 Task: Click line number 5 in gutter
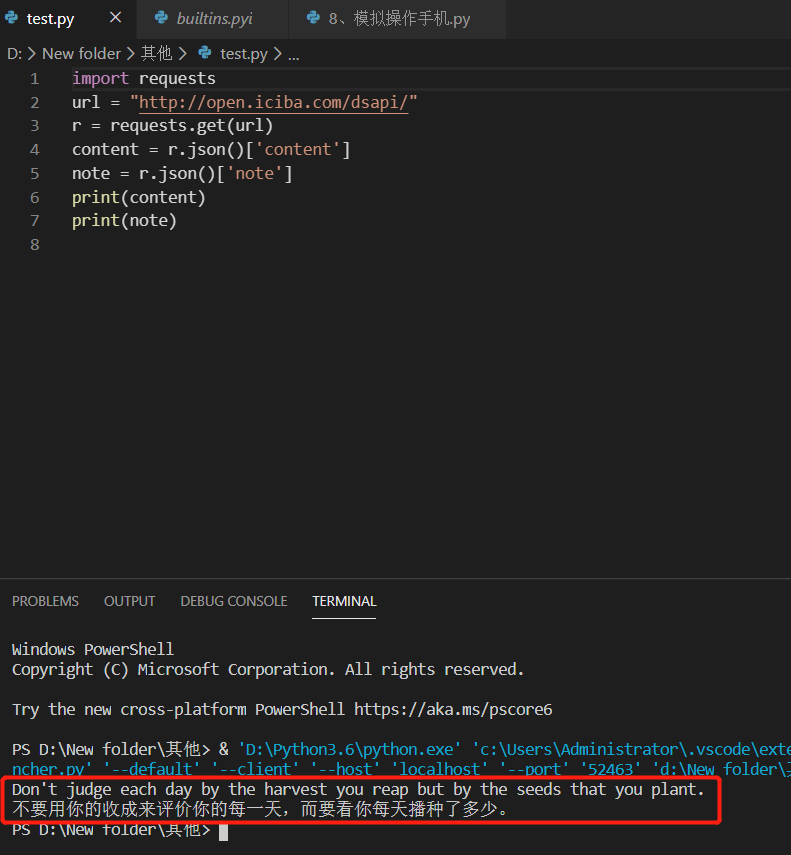click(34, 174)
